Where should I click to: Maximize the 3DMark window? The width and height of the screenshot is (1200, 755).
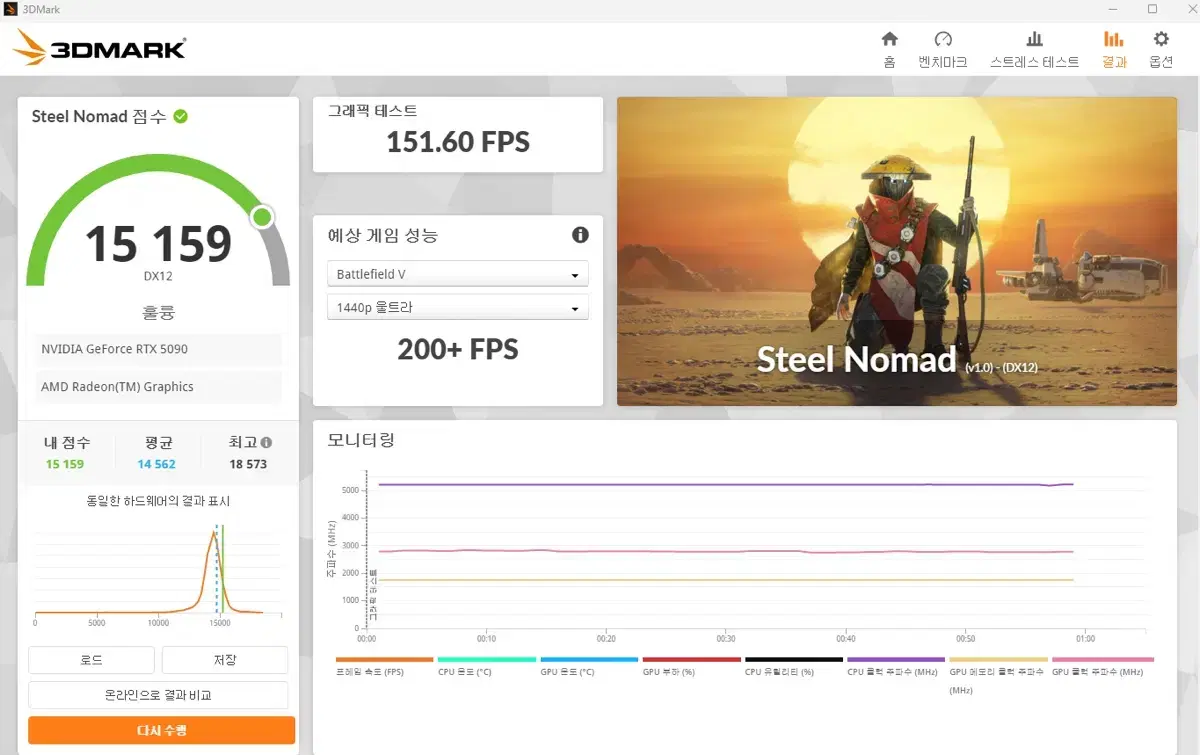(1152, 9)
